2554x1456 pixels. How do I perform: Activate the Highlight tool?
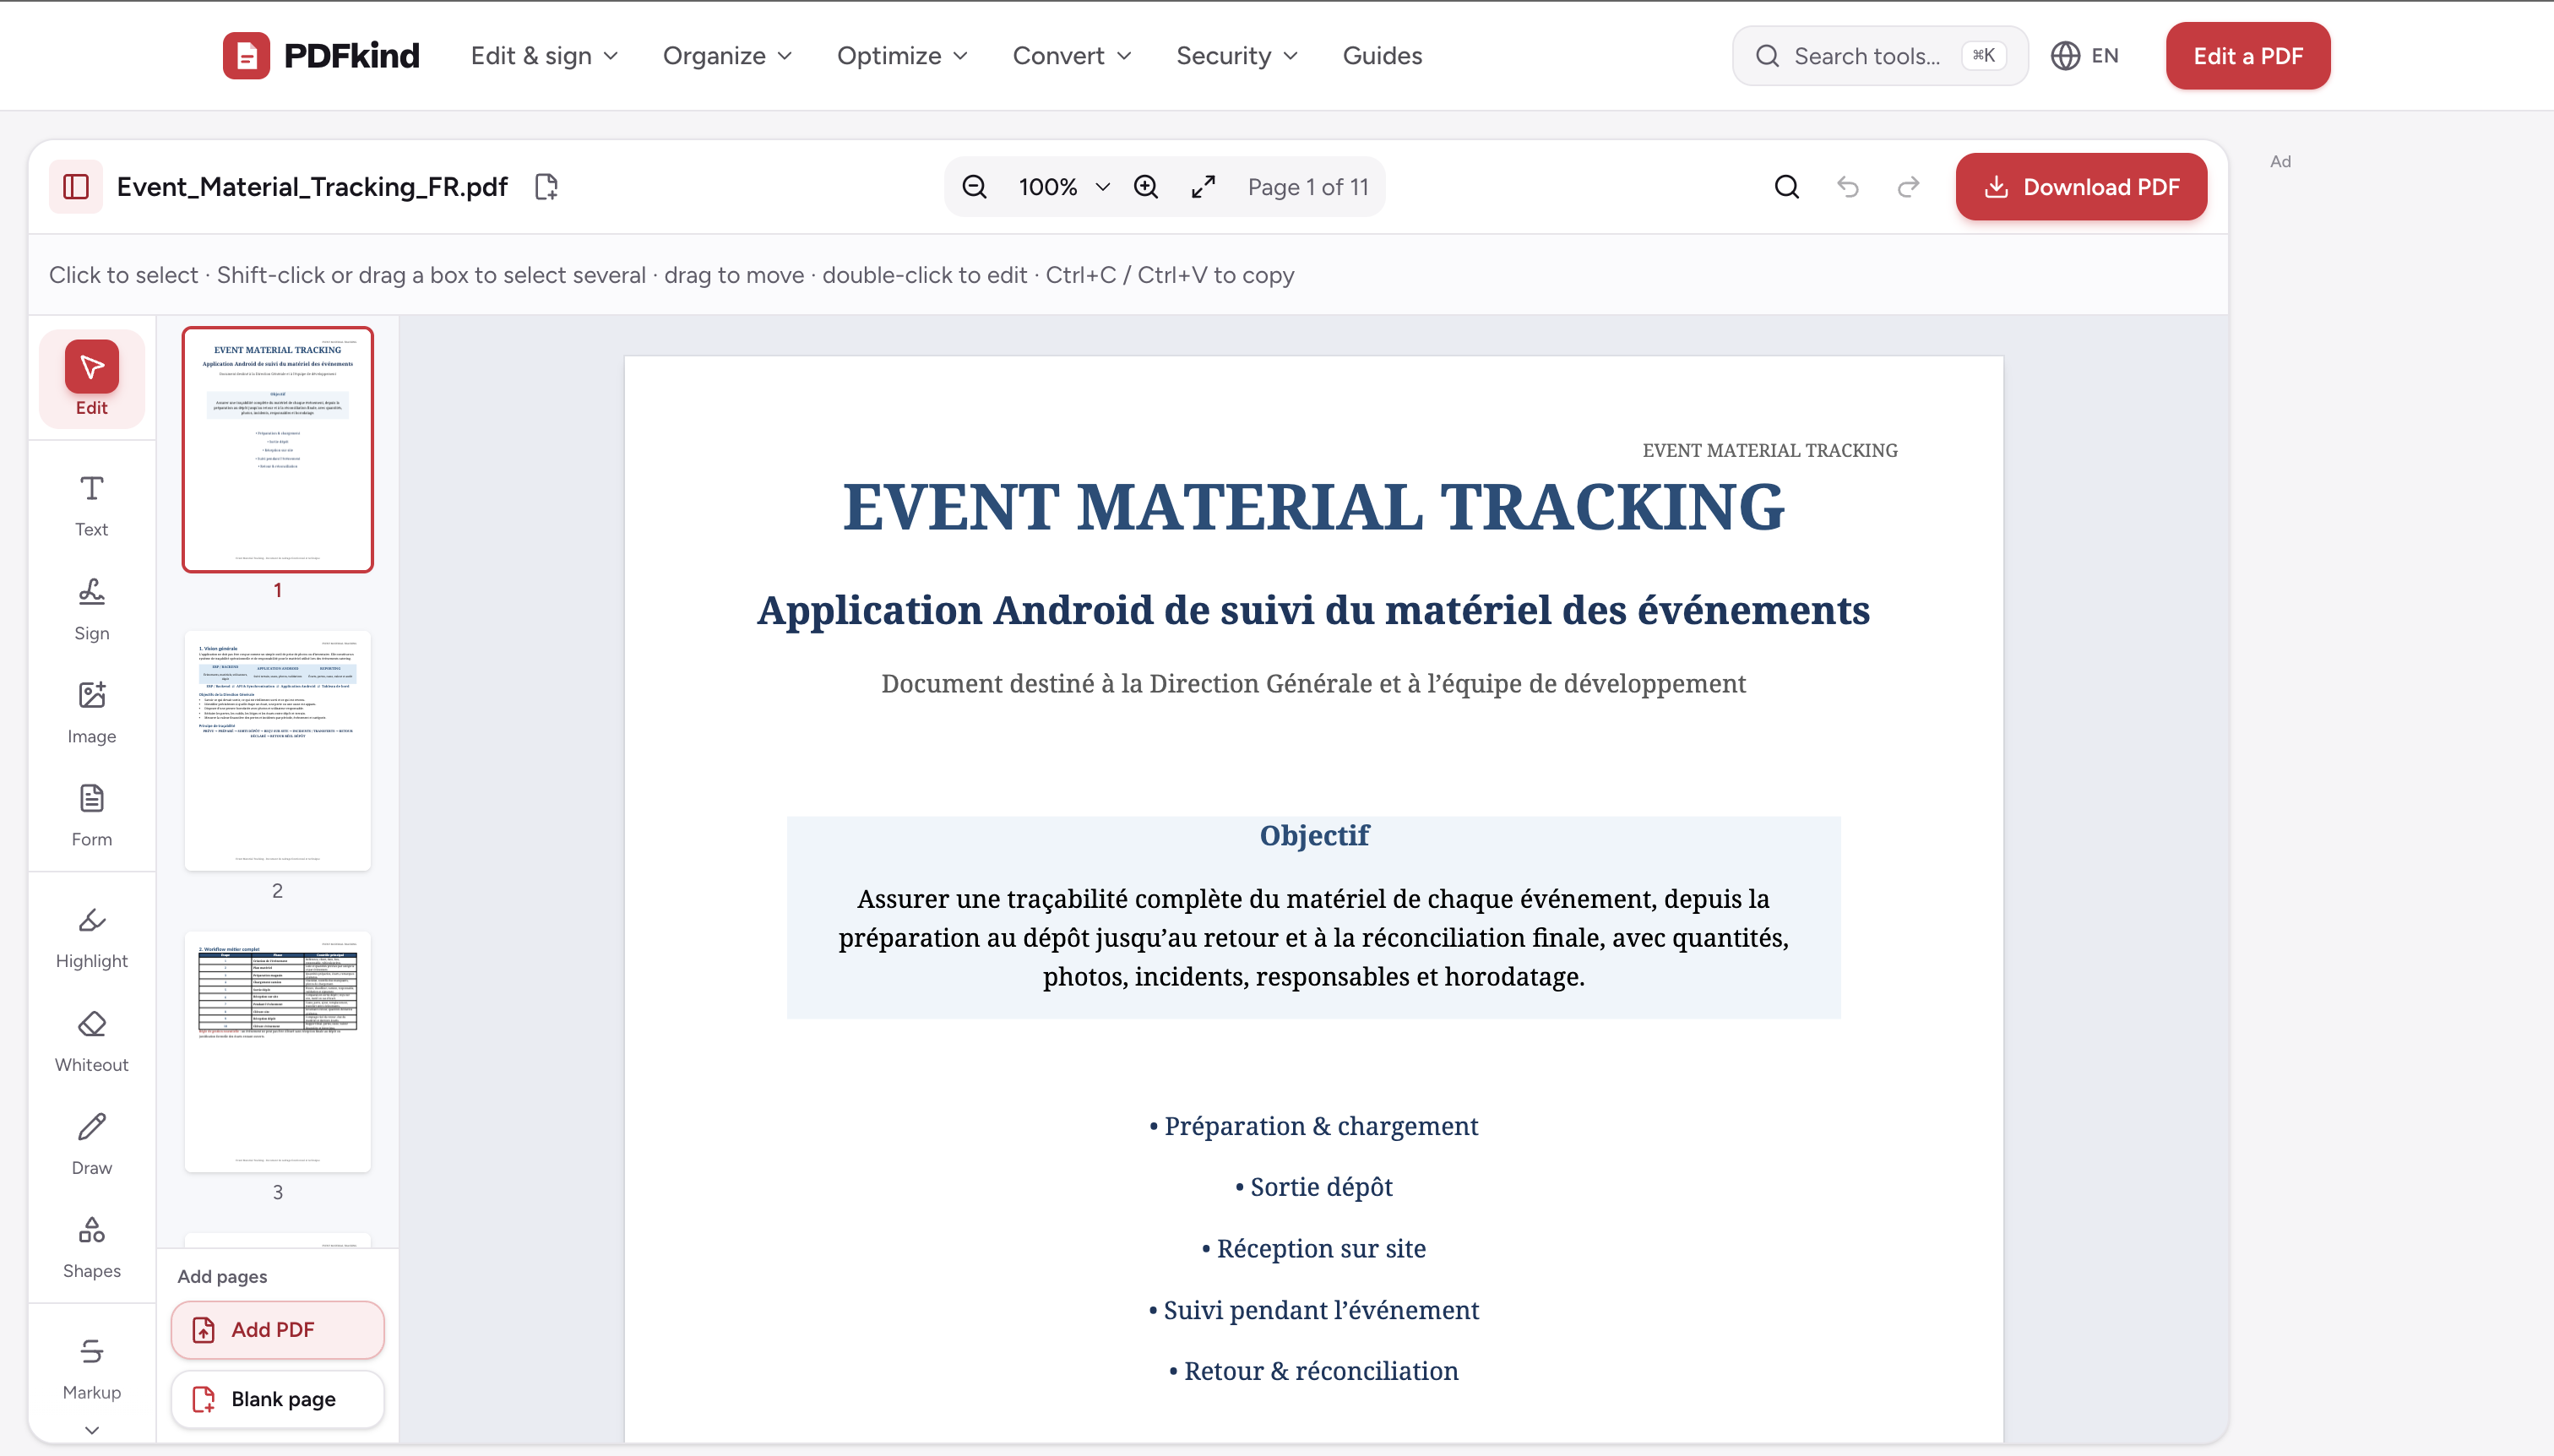91,938
